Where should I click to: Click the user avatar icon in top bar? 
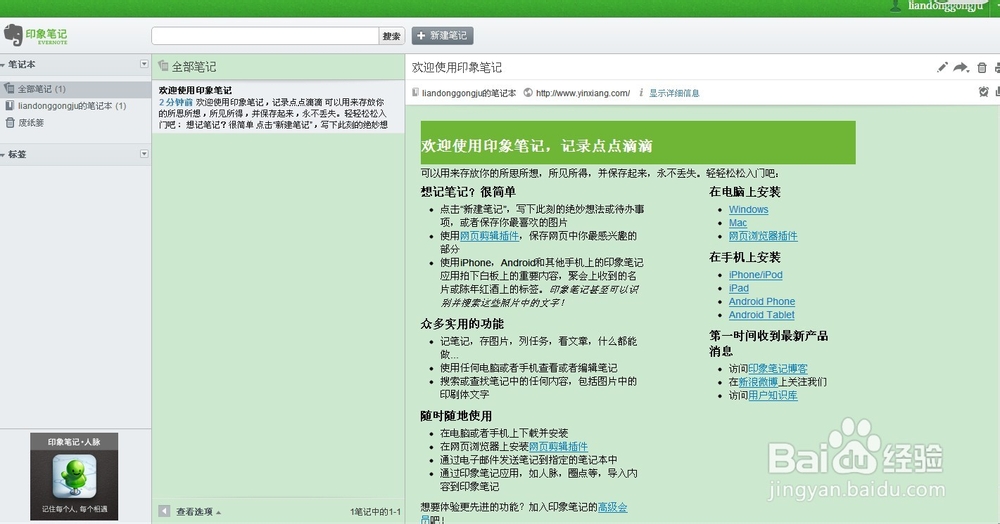pyautogui.click(x=895, y=6)
